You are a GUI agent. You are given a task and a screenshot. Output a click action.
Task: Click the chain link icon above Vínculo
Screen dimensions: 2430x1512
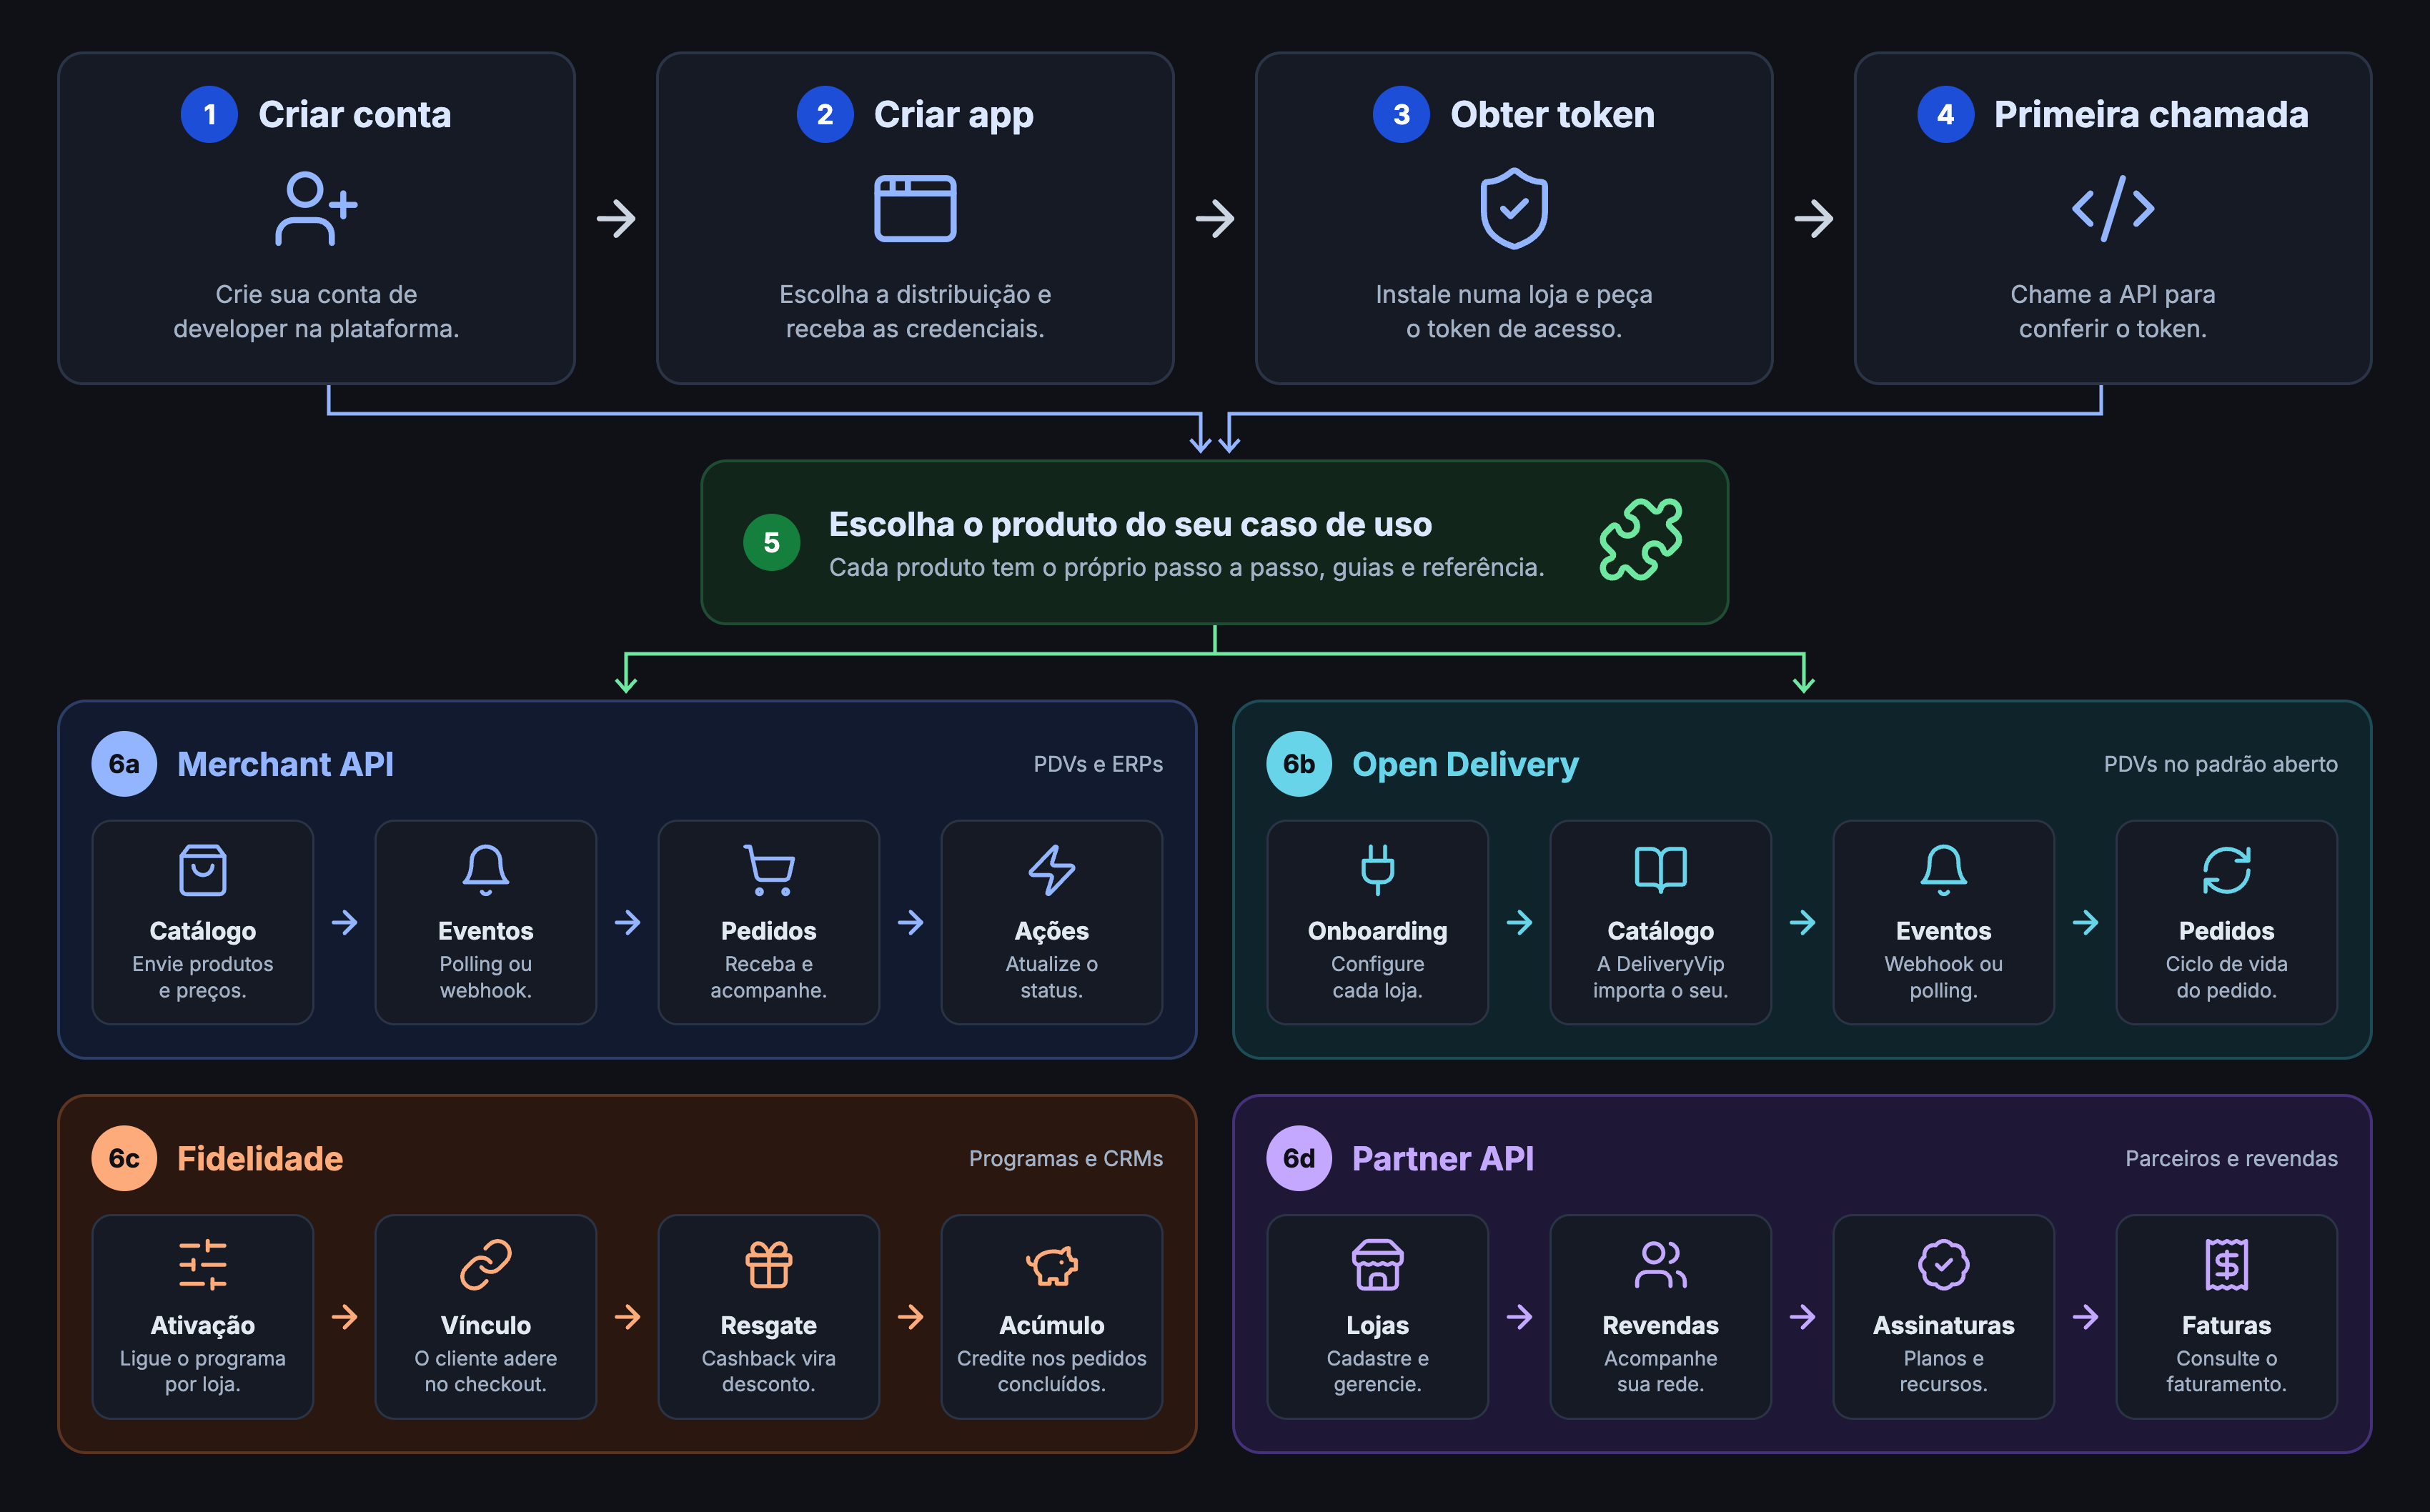click(x=486, y=1264)
